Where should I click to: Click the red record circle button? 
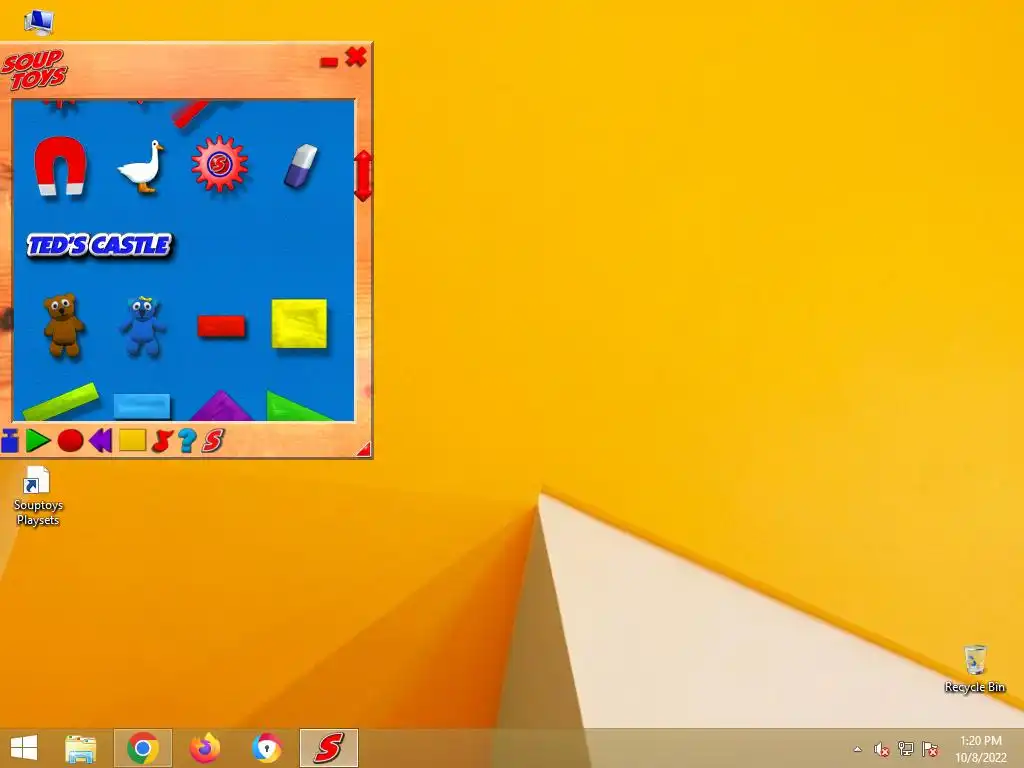[x=71, y=441]
